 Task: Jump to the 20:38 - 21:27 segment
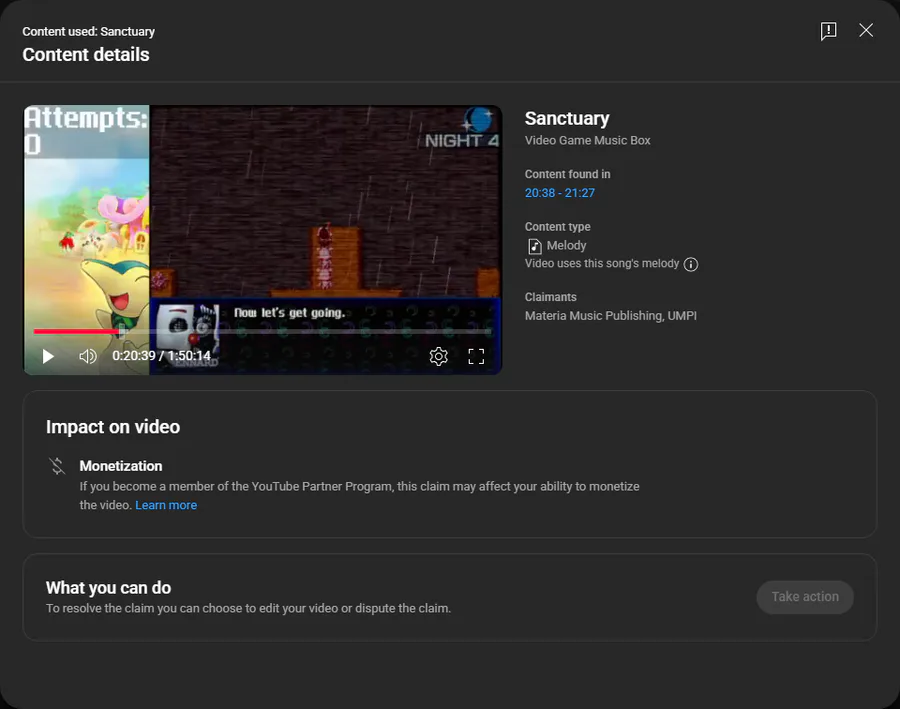(560, 193)
